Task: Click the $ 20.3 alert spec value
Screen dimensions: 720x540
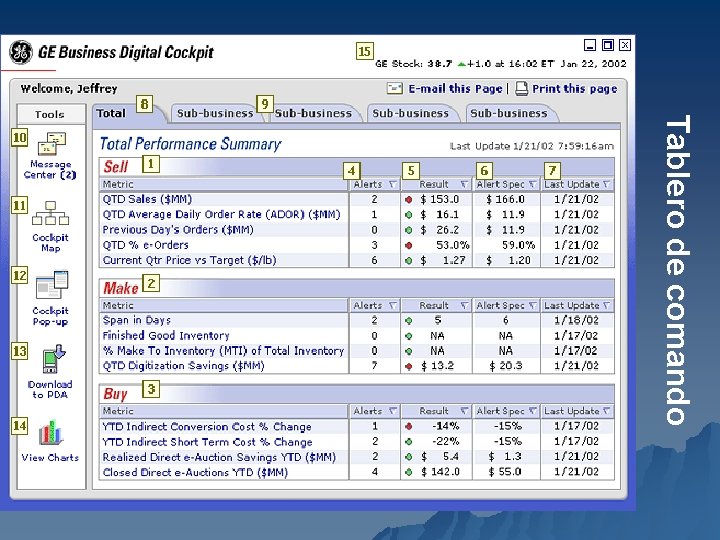Action: 506,366
